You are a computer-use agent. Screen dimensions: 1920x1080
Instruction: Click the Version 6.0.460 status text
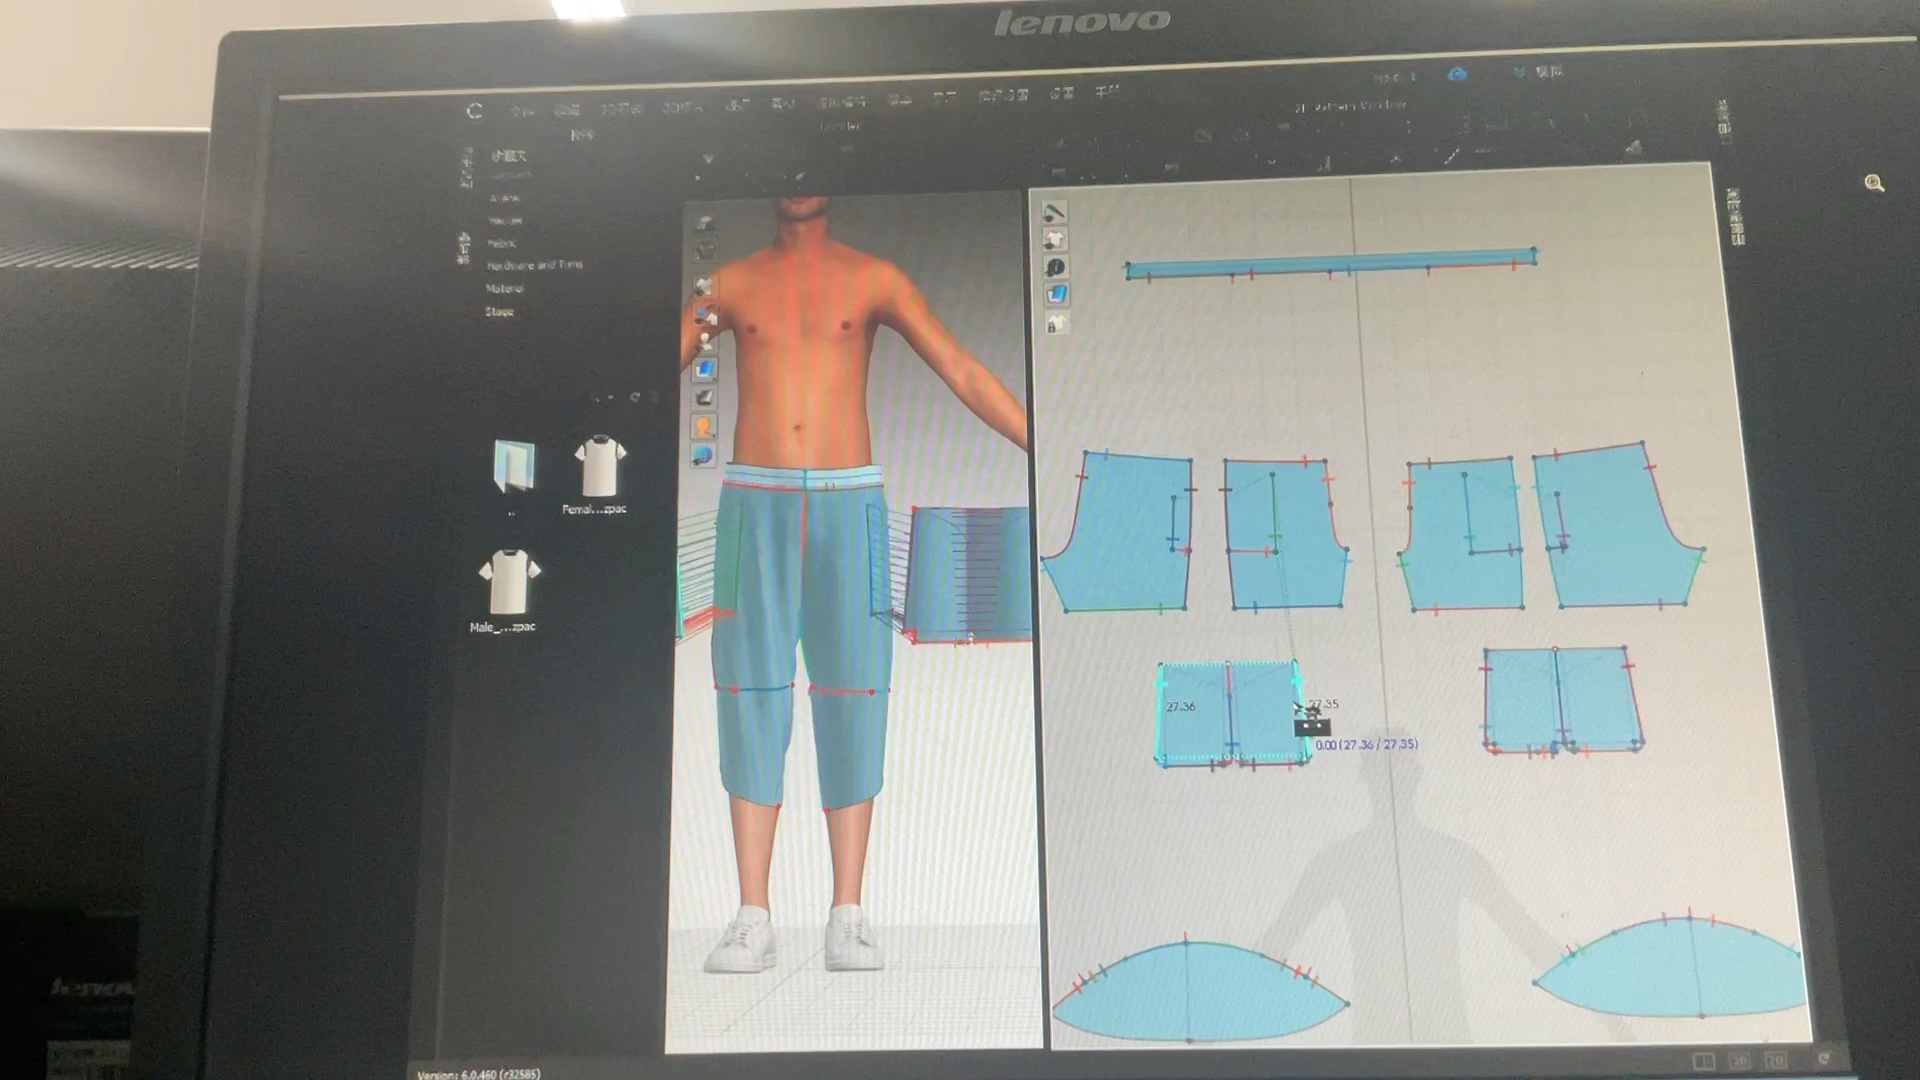(478, 1074)
